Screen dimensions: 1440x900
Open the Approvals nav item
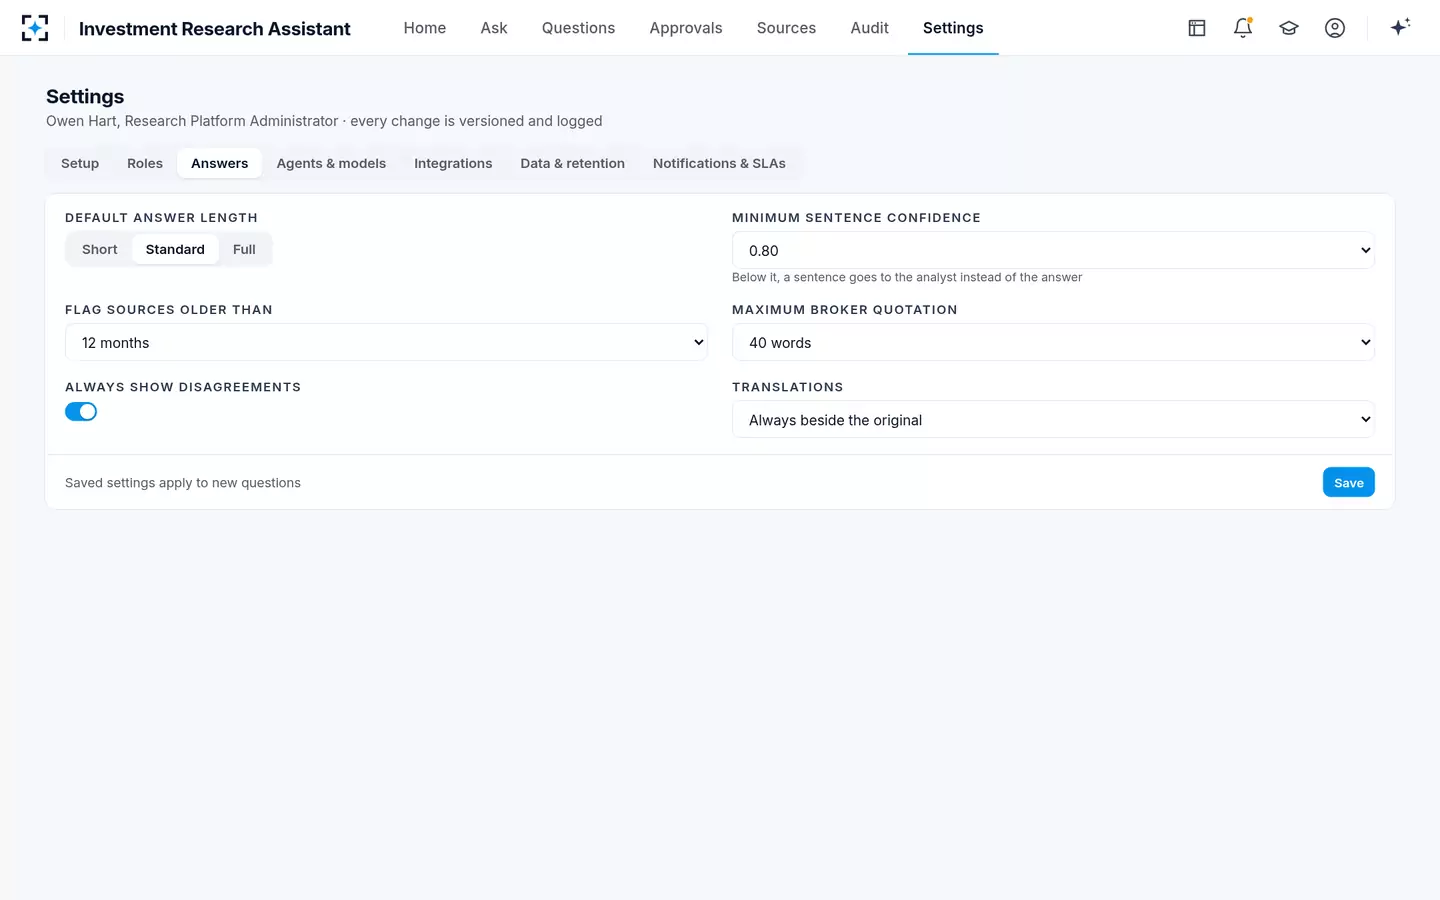[x=686, y=28]
